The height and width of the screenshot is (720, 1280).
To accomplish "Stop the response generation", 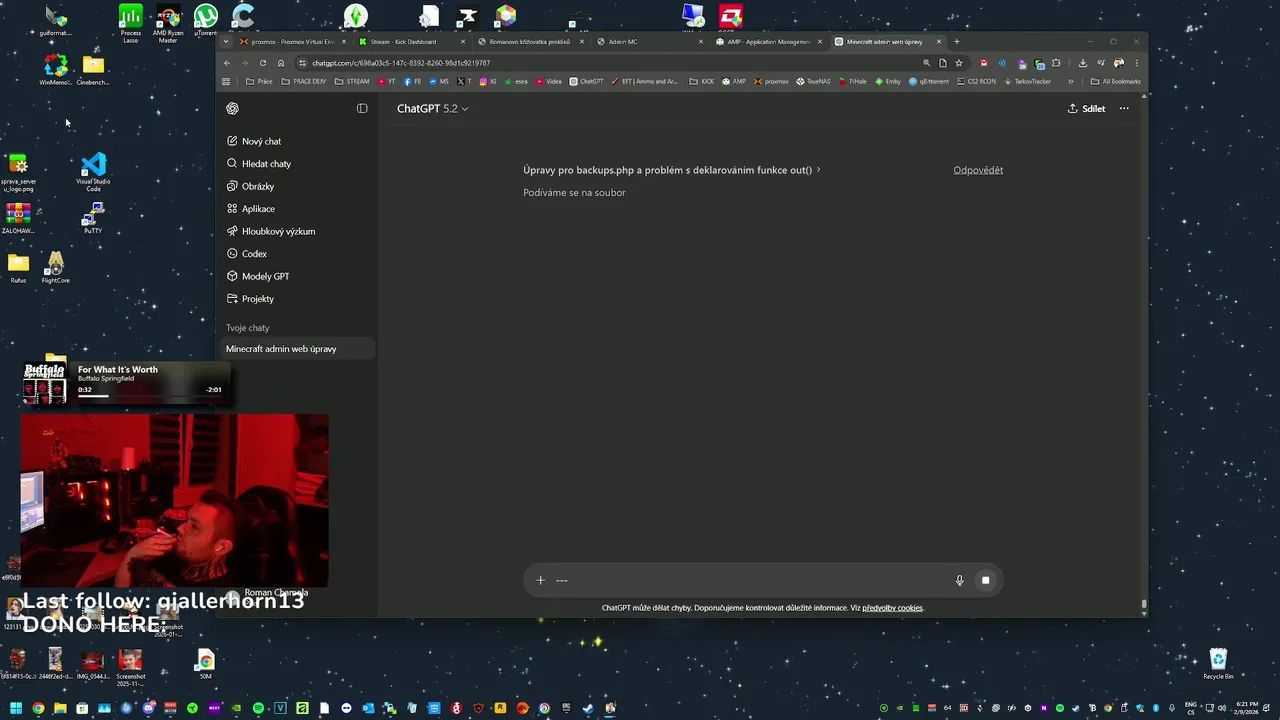I will point(985,580).
